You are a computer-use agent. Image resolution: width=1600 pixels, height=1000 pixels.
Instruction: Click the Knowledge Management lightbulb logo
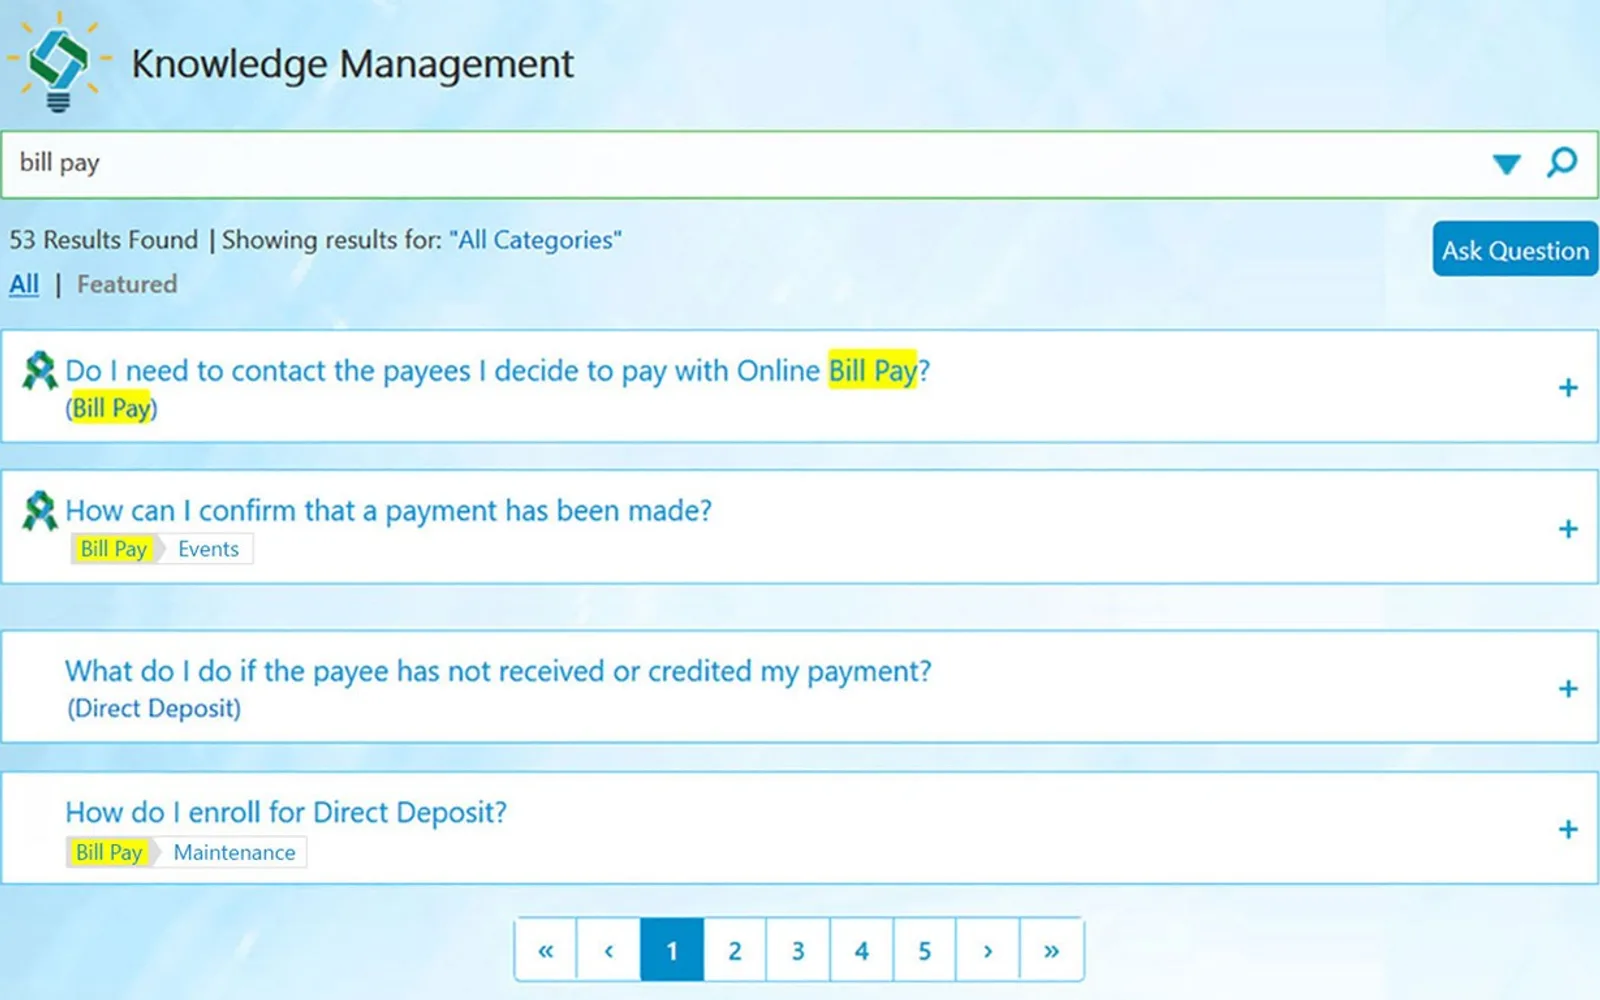(x=59, y=62)
